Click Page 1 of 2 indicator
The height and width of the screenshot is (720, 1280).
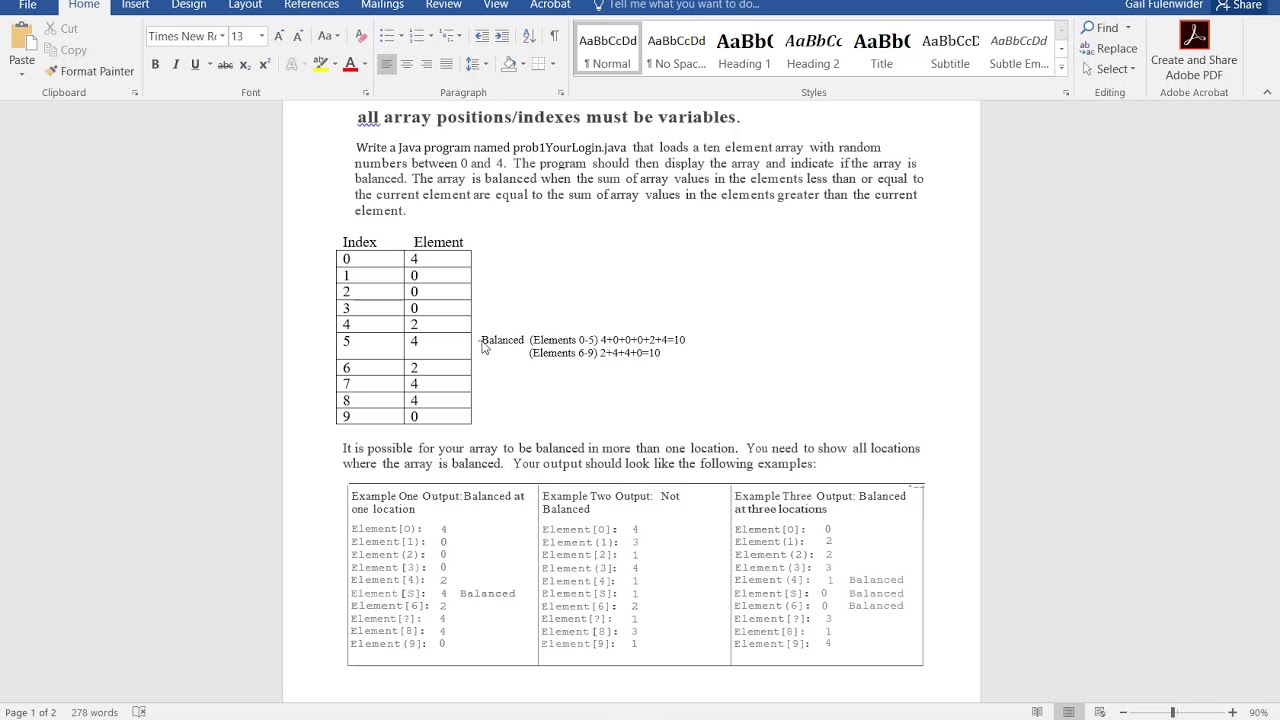pos(31,712)
